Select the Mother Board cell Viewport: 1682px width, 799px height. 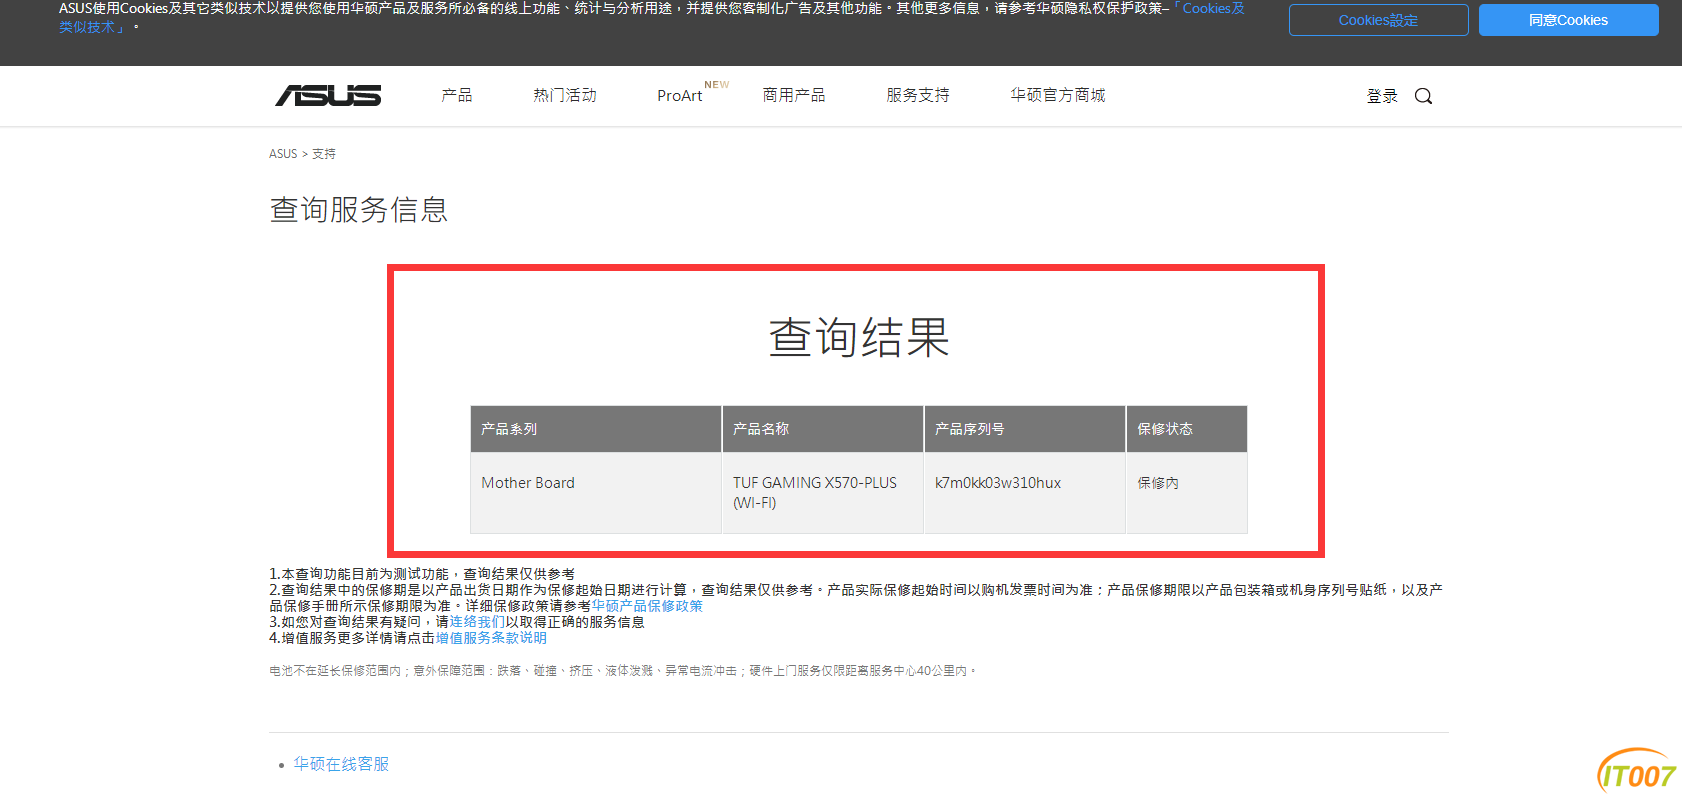tap(596, 493)
